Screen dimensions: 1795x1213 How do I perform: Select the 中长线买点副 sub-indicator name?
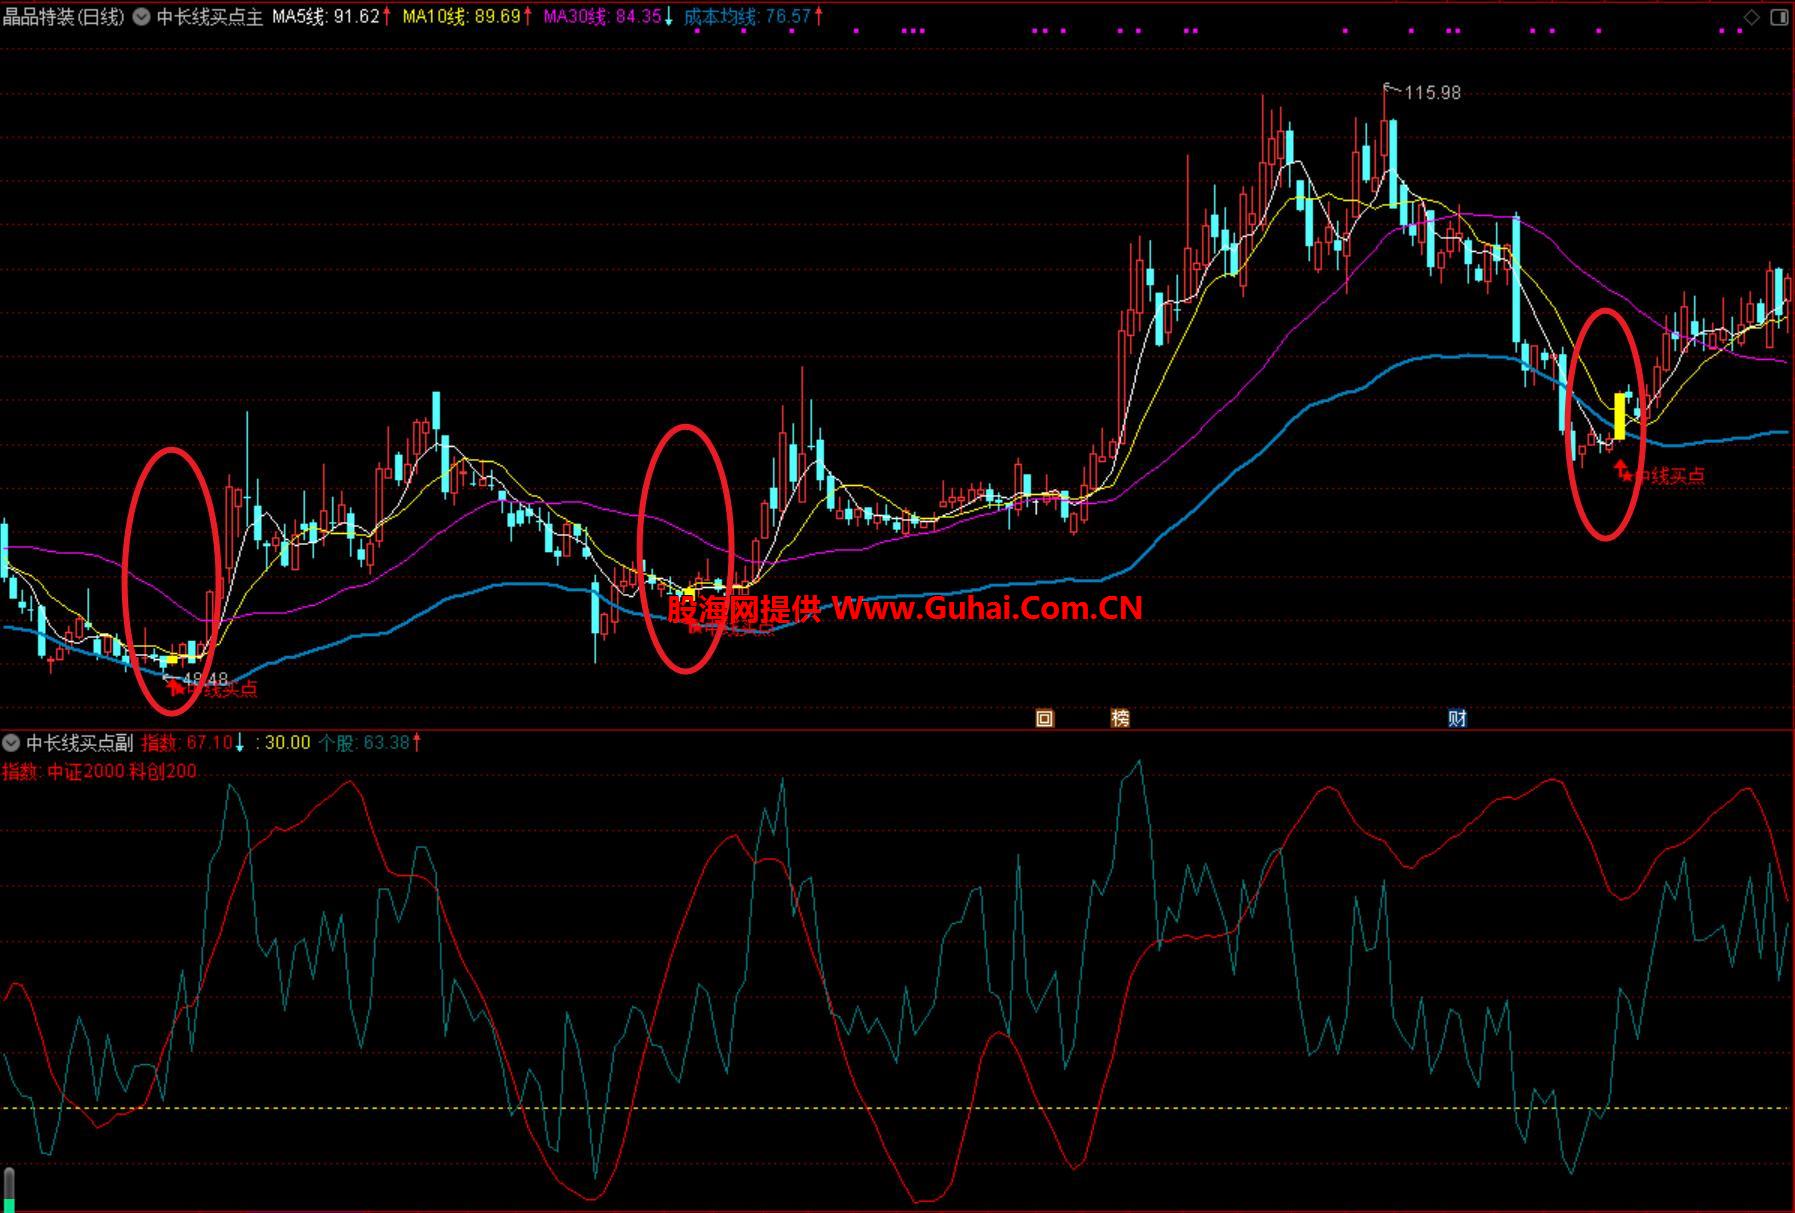pyautogui.click(x=80, y=743)
